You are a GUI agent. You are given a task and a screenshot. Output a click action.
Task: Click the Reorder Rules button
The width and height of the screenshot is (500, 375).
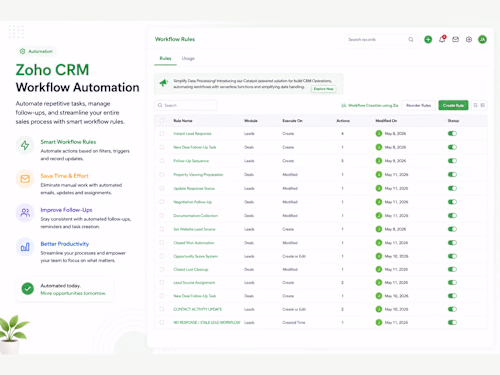click(419, 105)
